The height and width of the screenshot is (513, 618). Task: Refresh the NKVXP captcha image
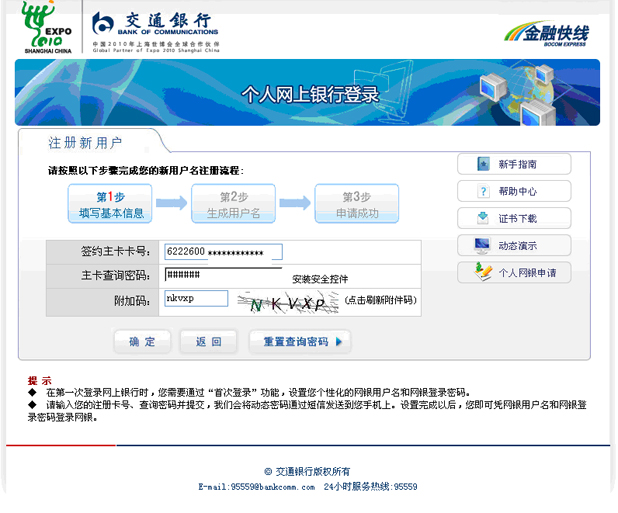(x=287, y=303)
